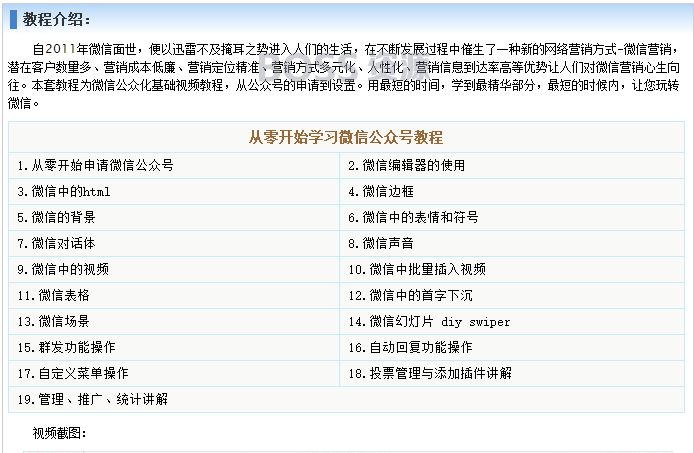Image resolution: width=694 pixels, height=453 pixels.
Task: Select lesson 13. 微信场景
Action: point(53,321)
